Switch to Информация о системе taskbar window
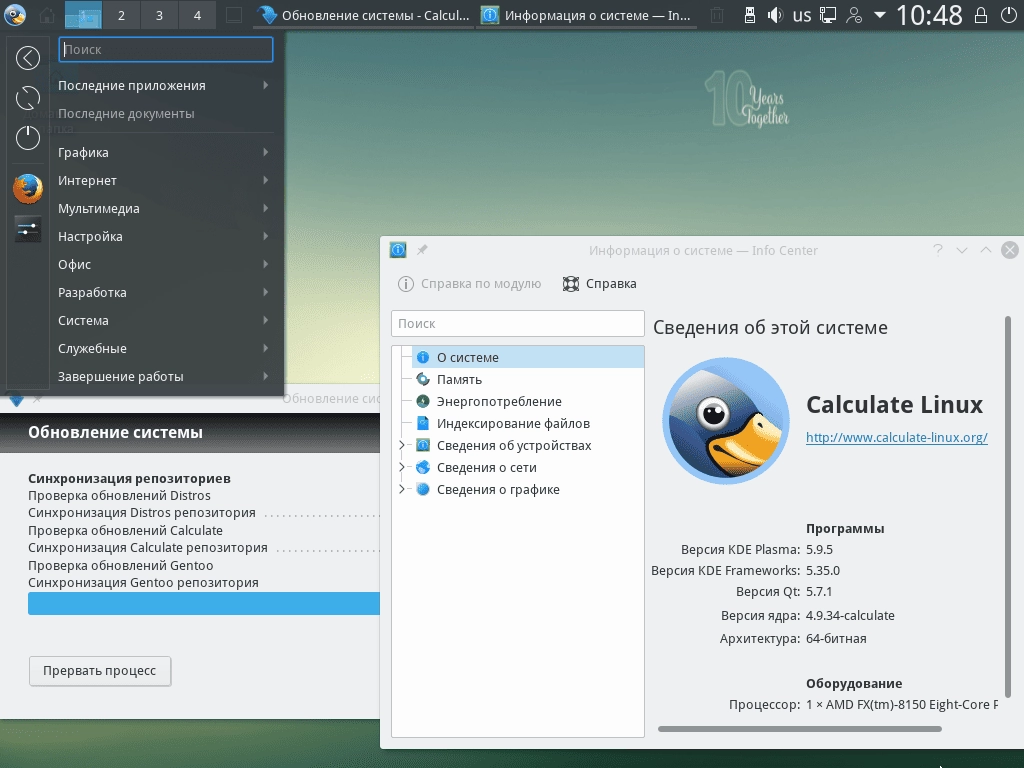This screenshot has width=1024, height=768. [586, 14]
